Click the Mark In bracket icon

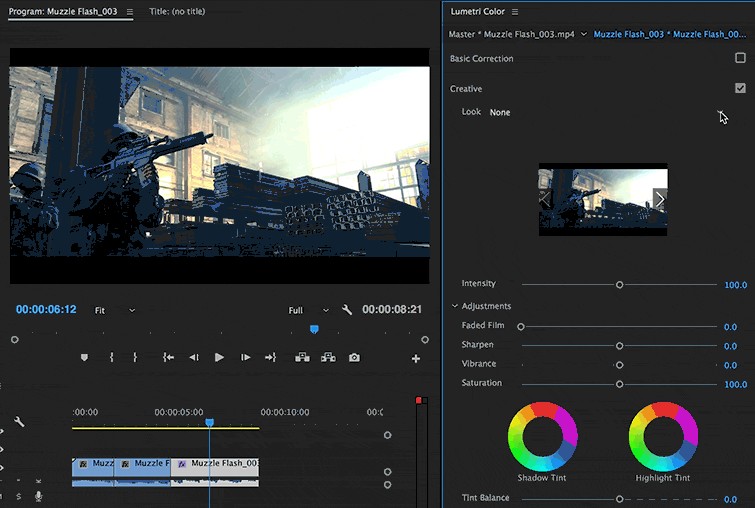[111, 357]
